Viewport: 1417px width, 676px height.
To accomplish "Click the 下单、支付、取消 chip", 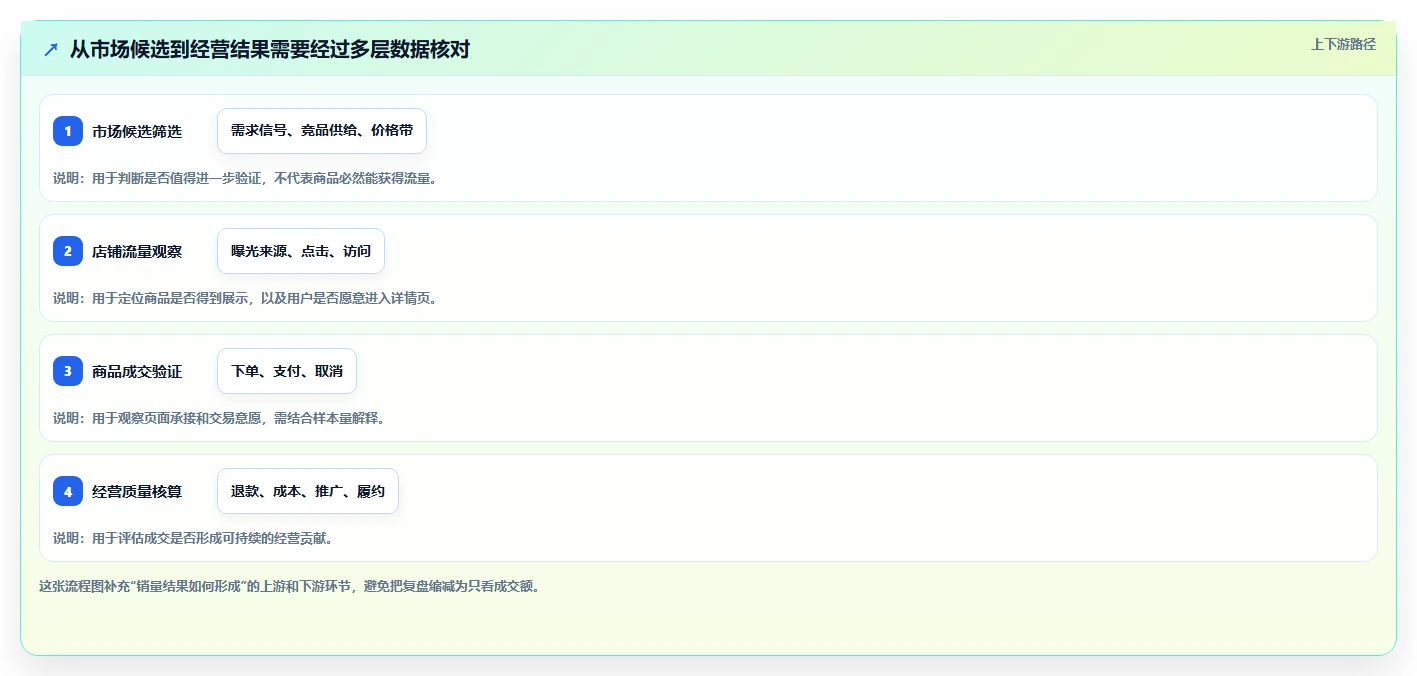I will tap(287, 371).
